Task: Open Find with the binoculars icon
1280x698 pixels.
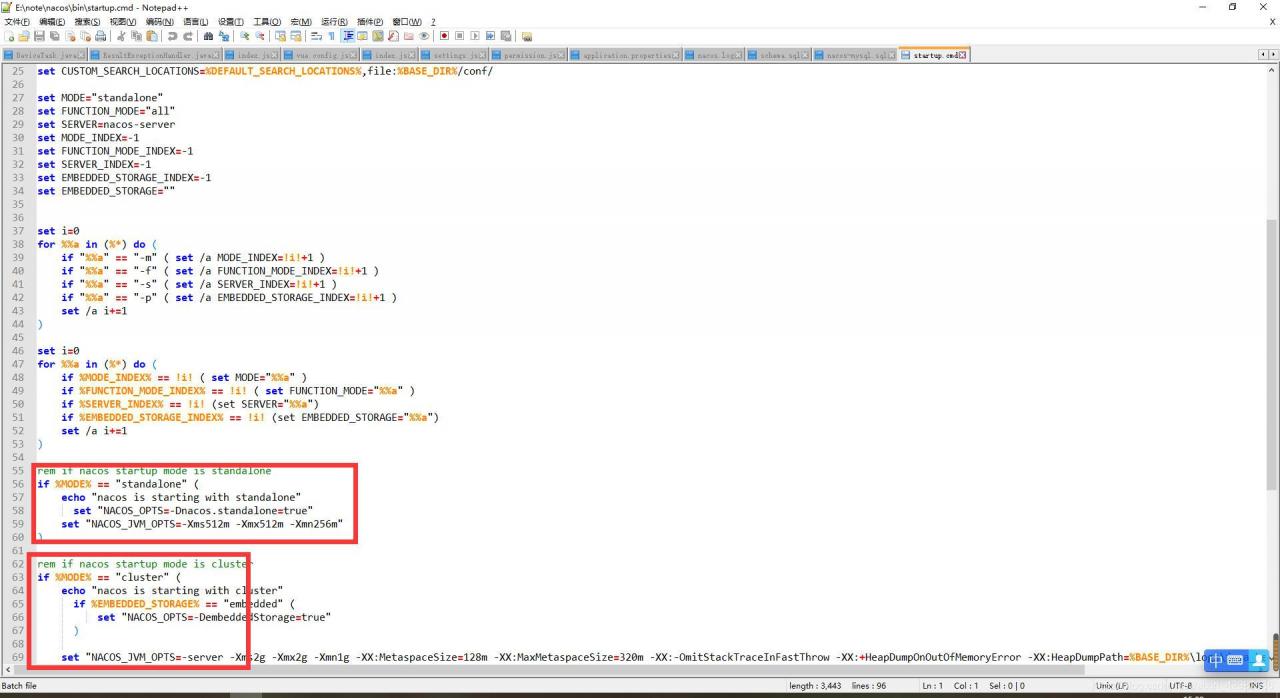Action: [x=208, y=36]
